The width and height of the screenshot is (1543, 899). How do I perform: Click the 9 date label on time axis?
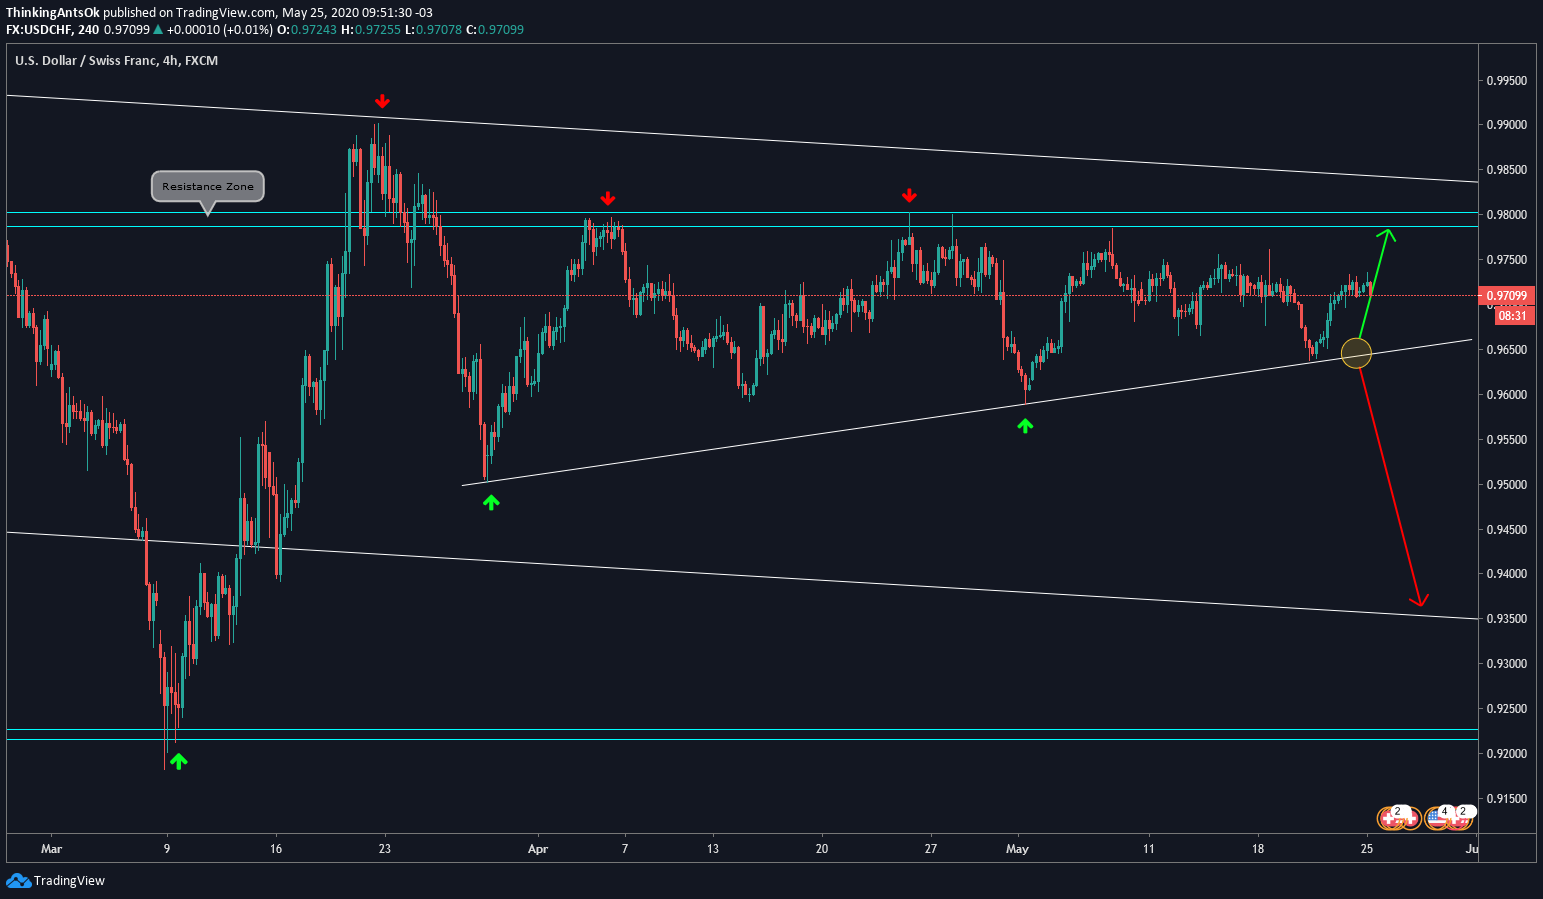pos(167,849)
